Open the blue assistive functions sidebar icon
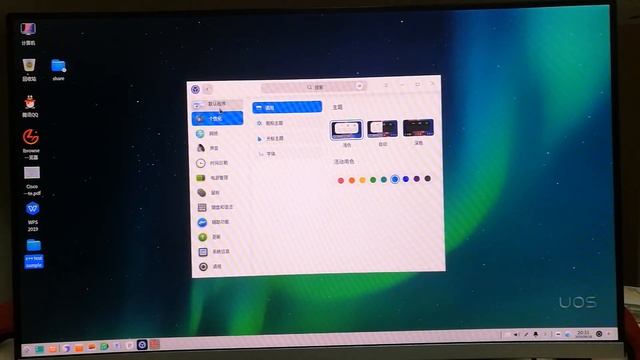This screenshot has height=360, width=640. pyautogui.click(x=202, y=222)
